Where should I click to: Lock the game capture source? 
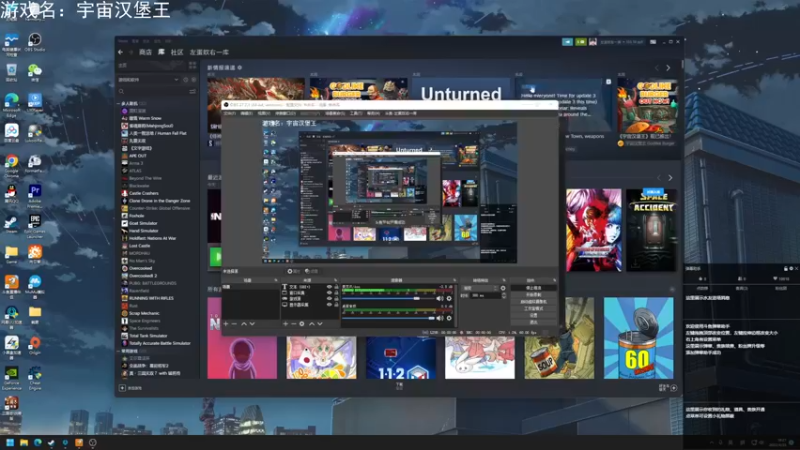336,298
